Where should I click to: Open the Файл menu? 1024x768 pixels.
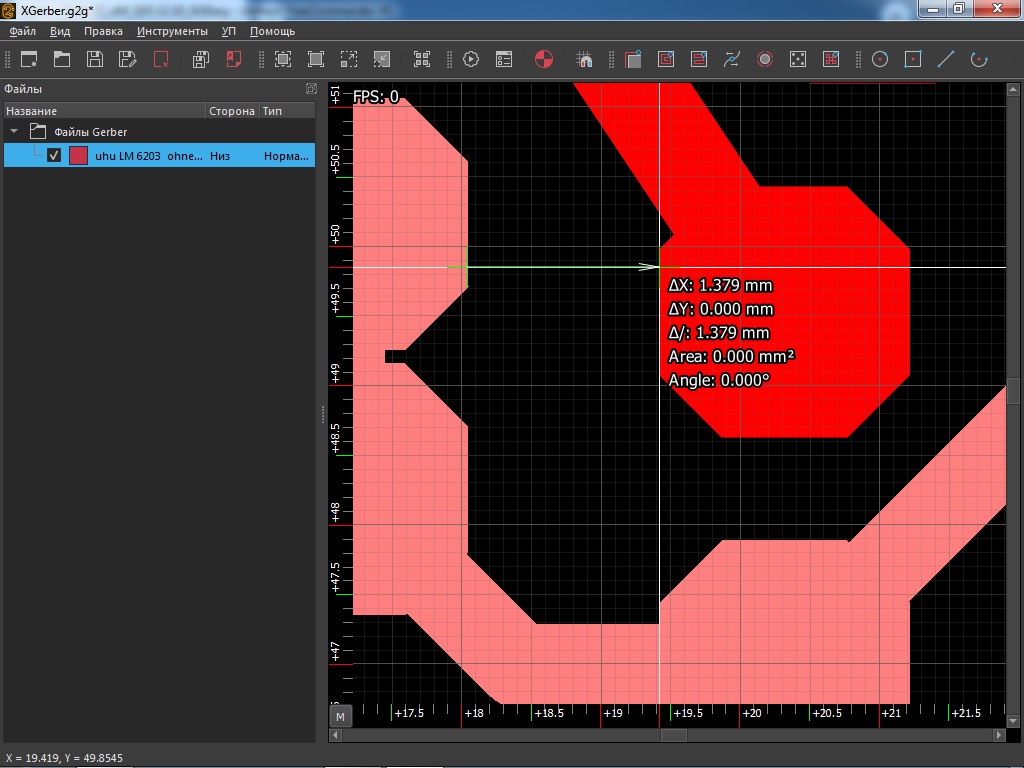point(23,31)
